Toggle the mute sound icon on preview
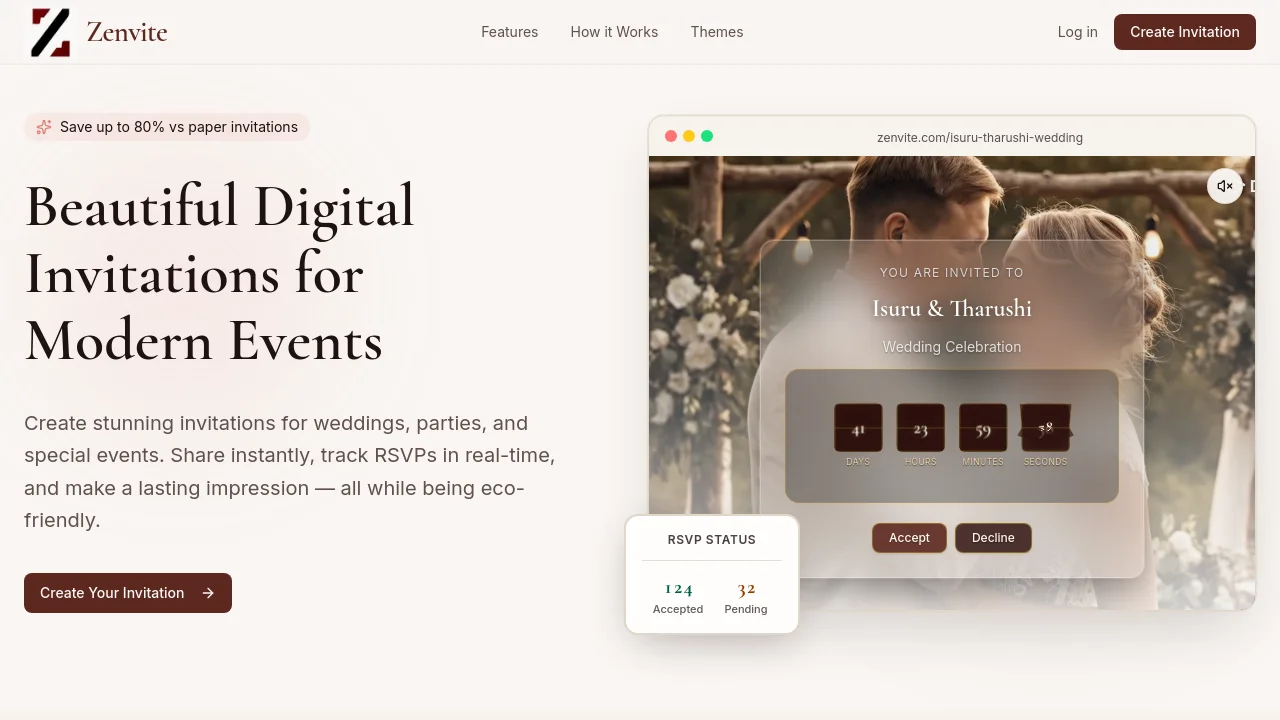The width and height of the screenshot is (1280, 720). pyautogui.click(x=1225, y=186)
